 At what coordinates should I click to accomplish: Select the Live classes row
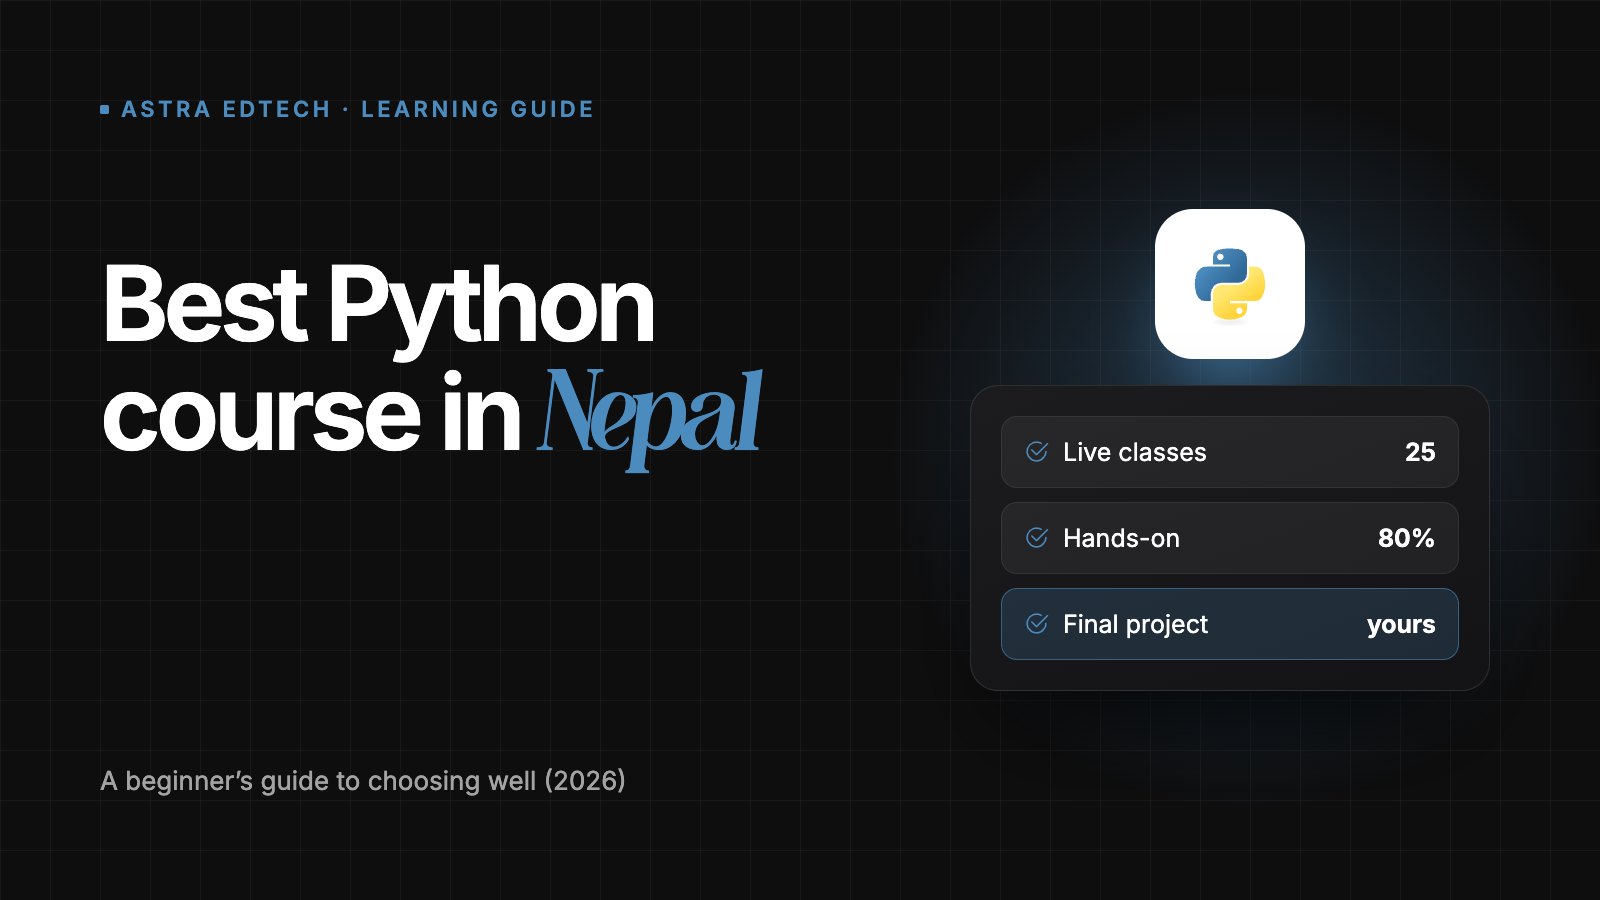coord(1230,452)
